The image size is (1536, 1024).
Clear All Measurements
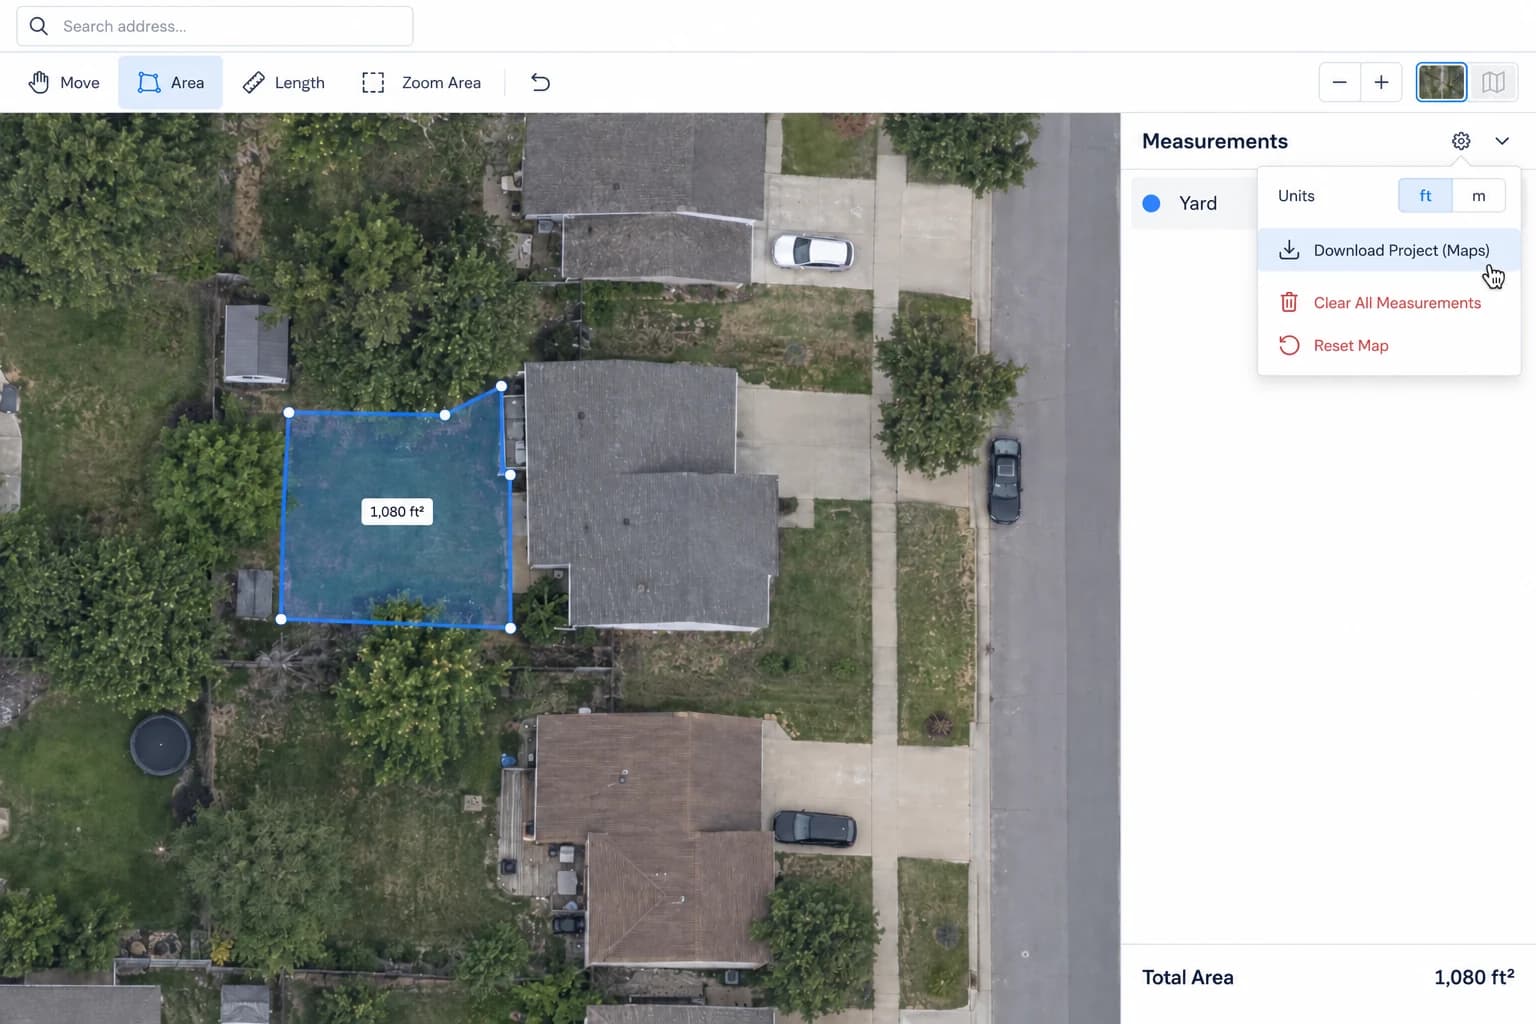coord(1389,303)
